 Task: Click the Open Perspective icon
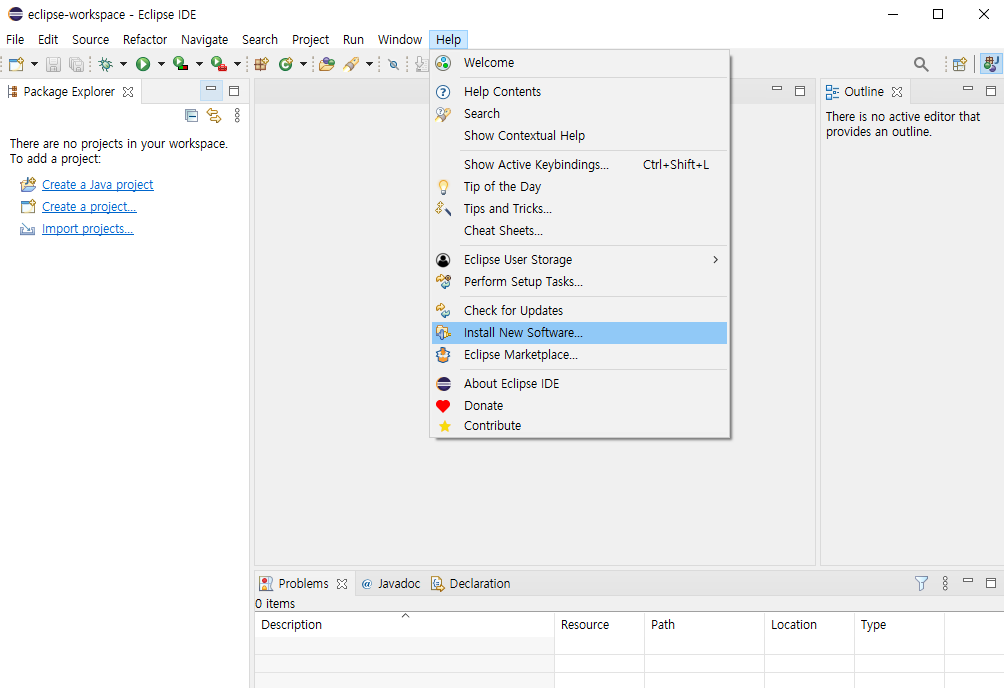pyautogui.click(x=959, y=64)
